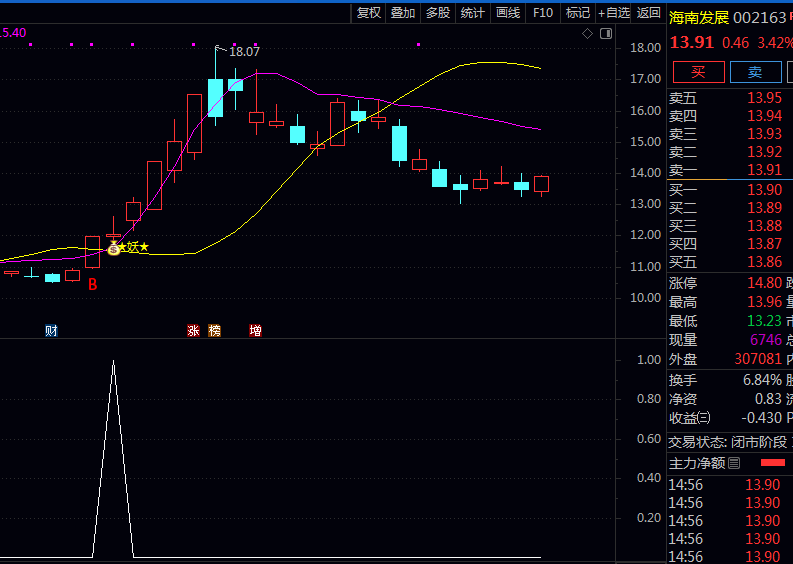Click the 增 event marker
793x564 pixels.
(x=256, y=330)
